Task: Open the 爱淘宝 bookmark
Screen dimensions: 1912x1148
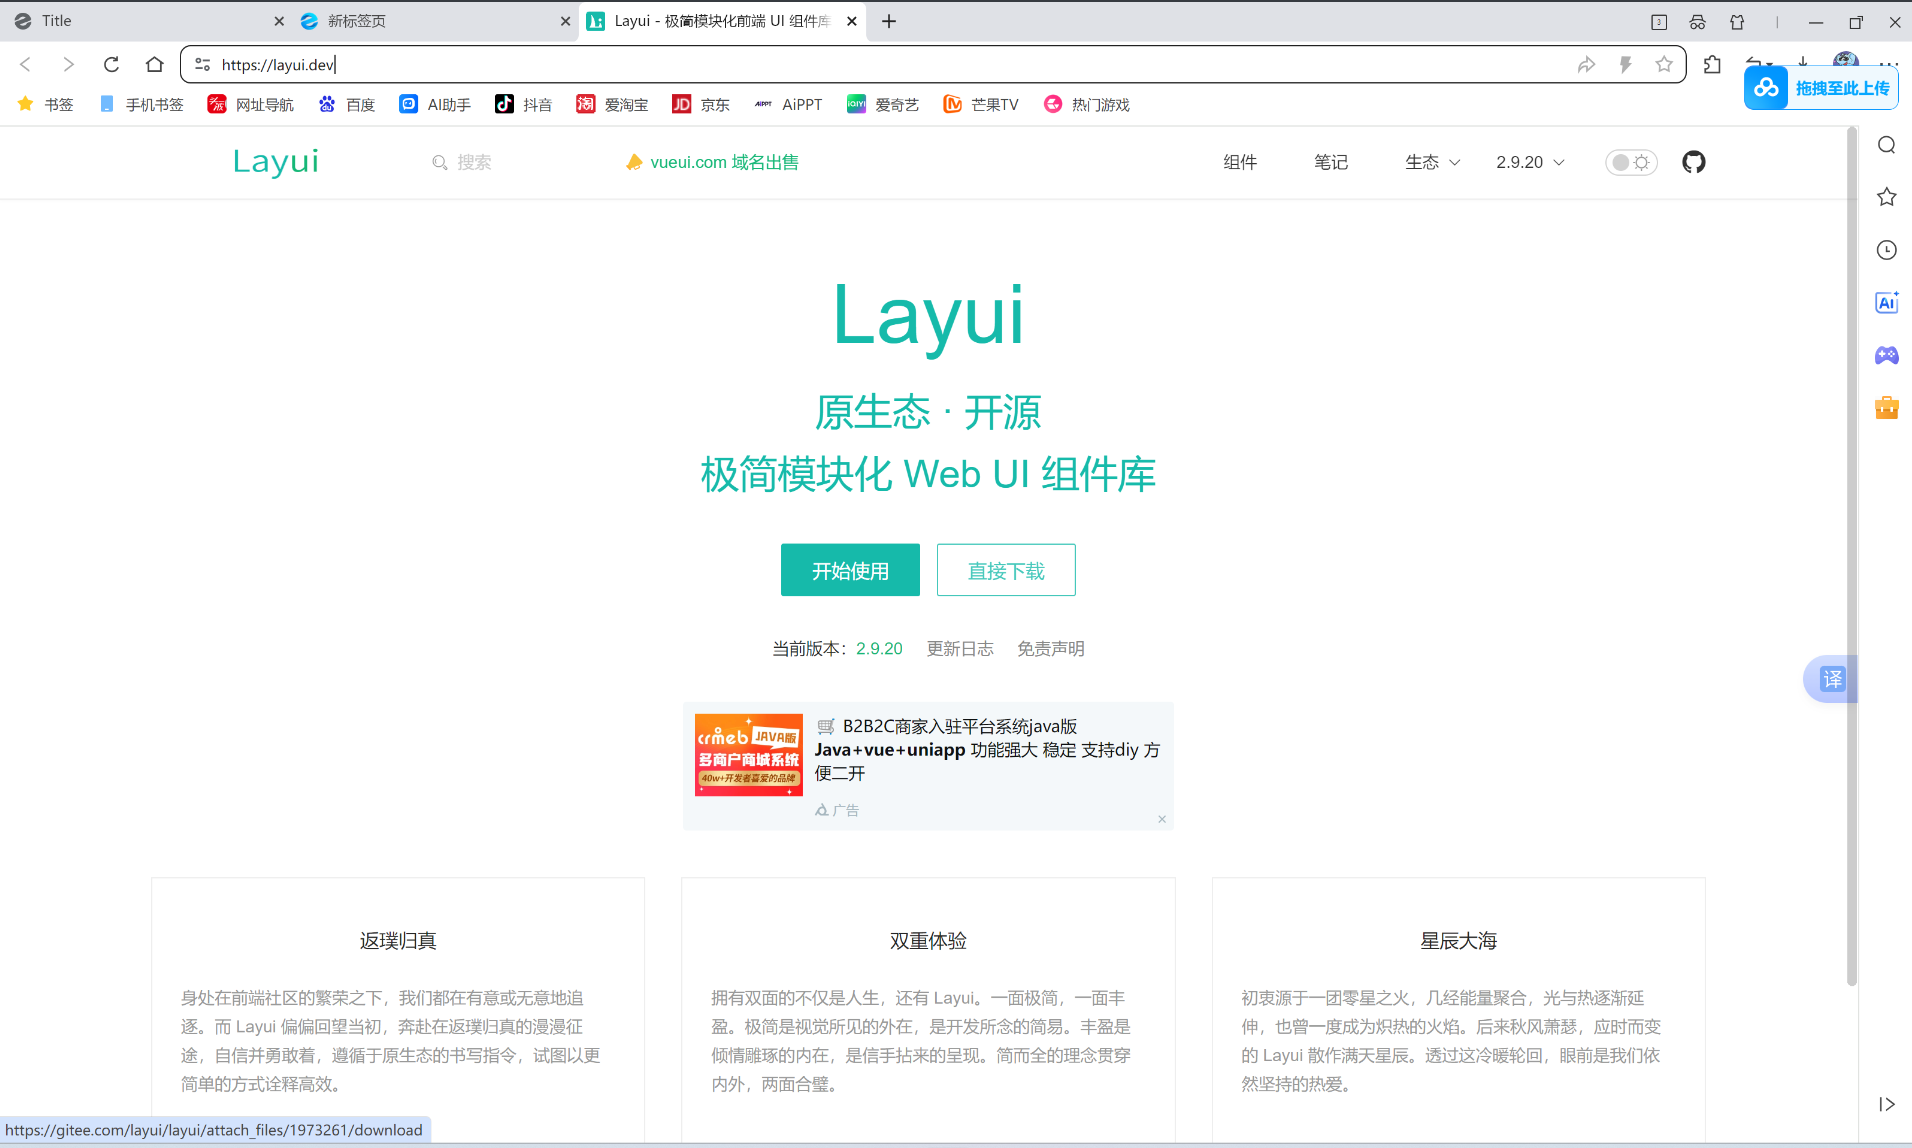Action: pos(612,104)
